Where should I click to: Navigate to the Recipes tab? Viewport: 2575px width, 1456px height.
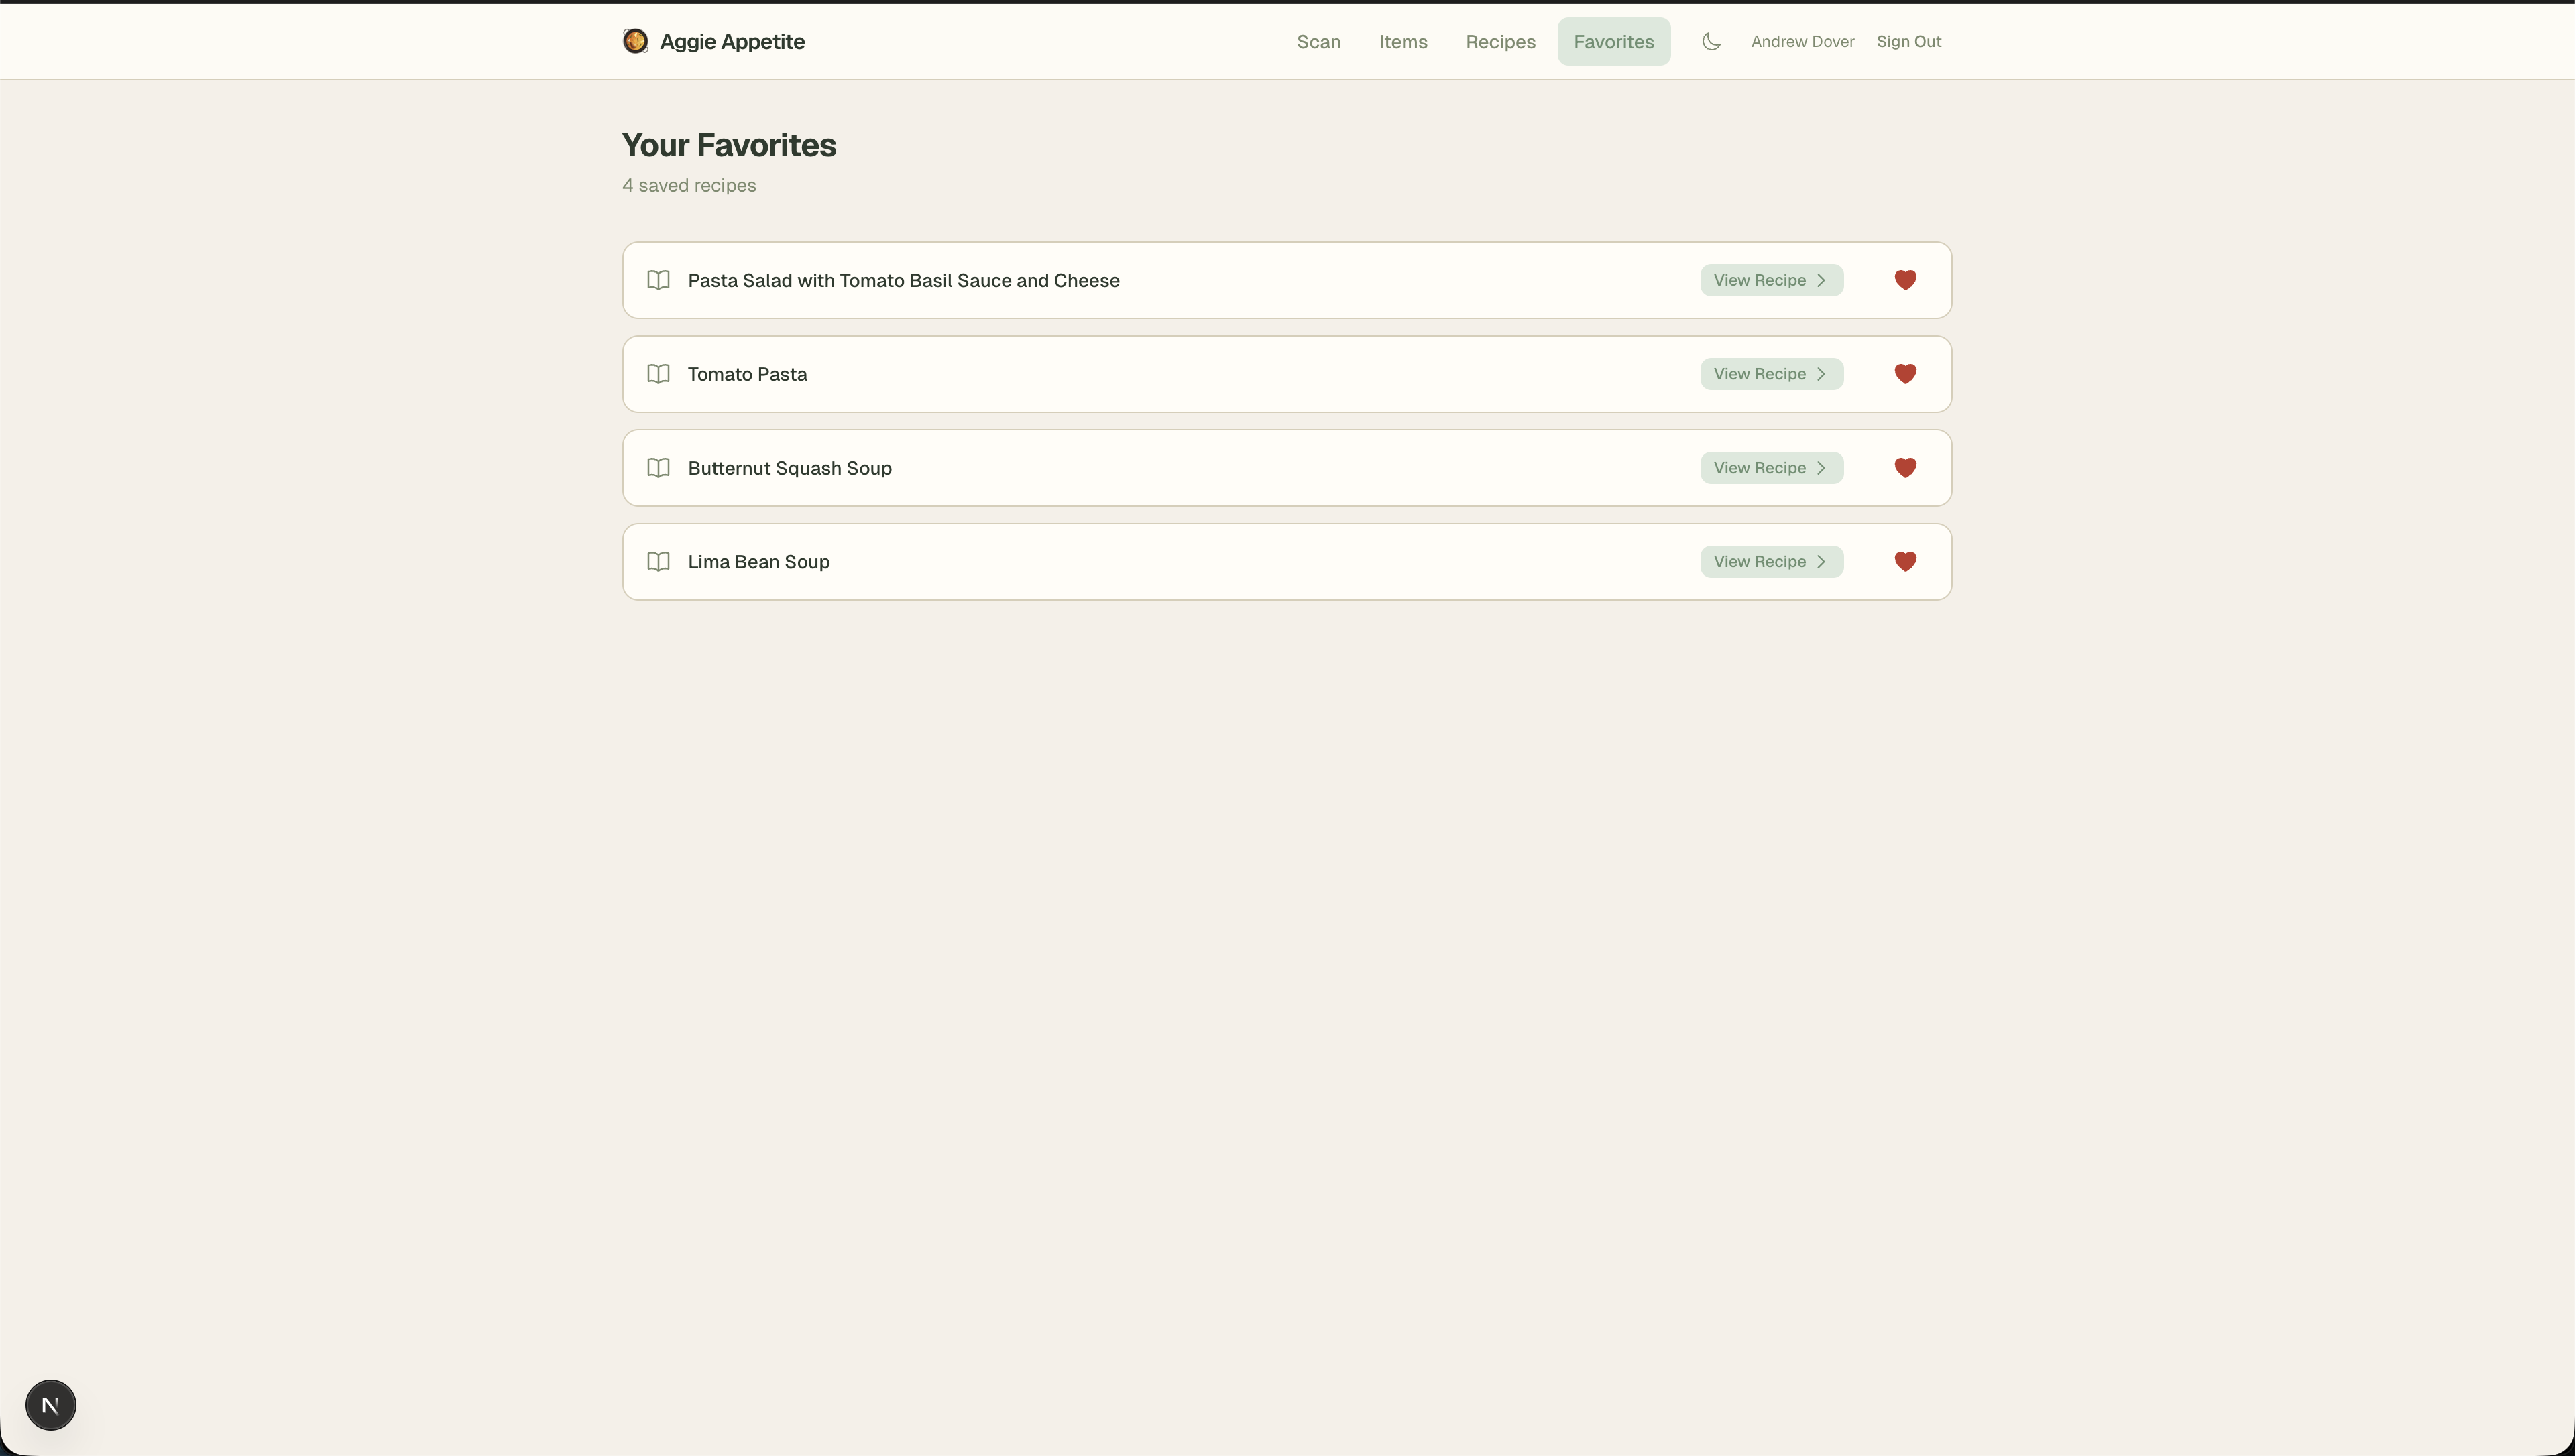pyautogui.click(x=1500, y=42)
